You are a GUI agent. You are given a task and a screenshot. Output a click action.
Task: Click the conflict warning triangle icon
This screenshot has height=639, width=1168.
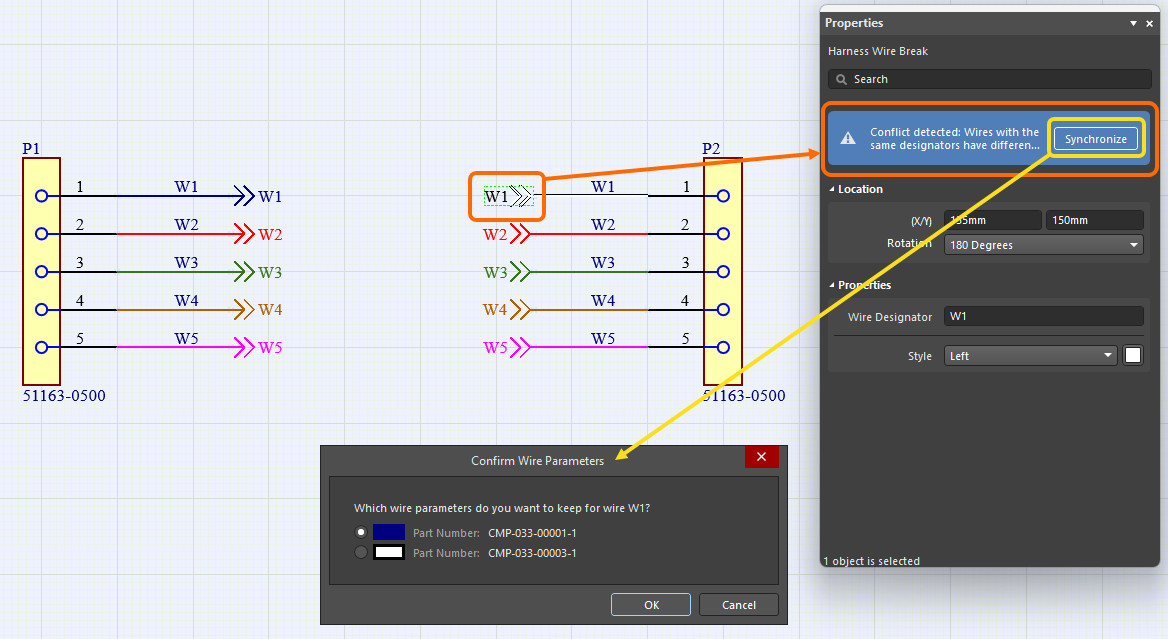[x=848, y=139]
